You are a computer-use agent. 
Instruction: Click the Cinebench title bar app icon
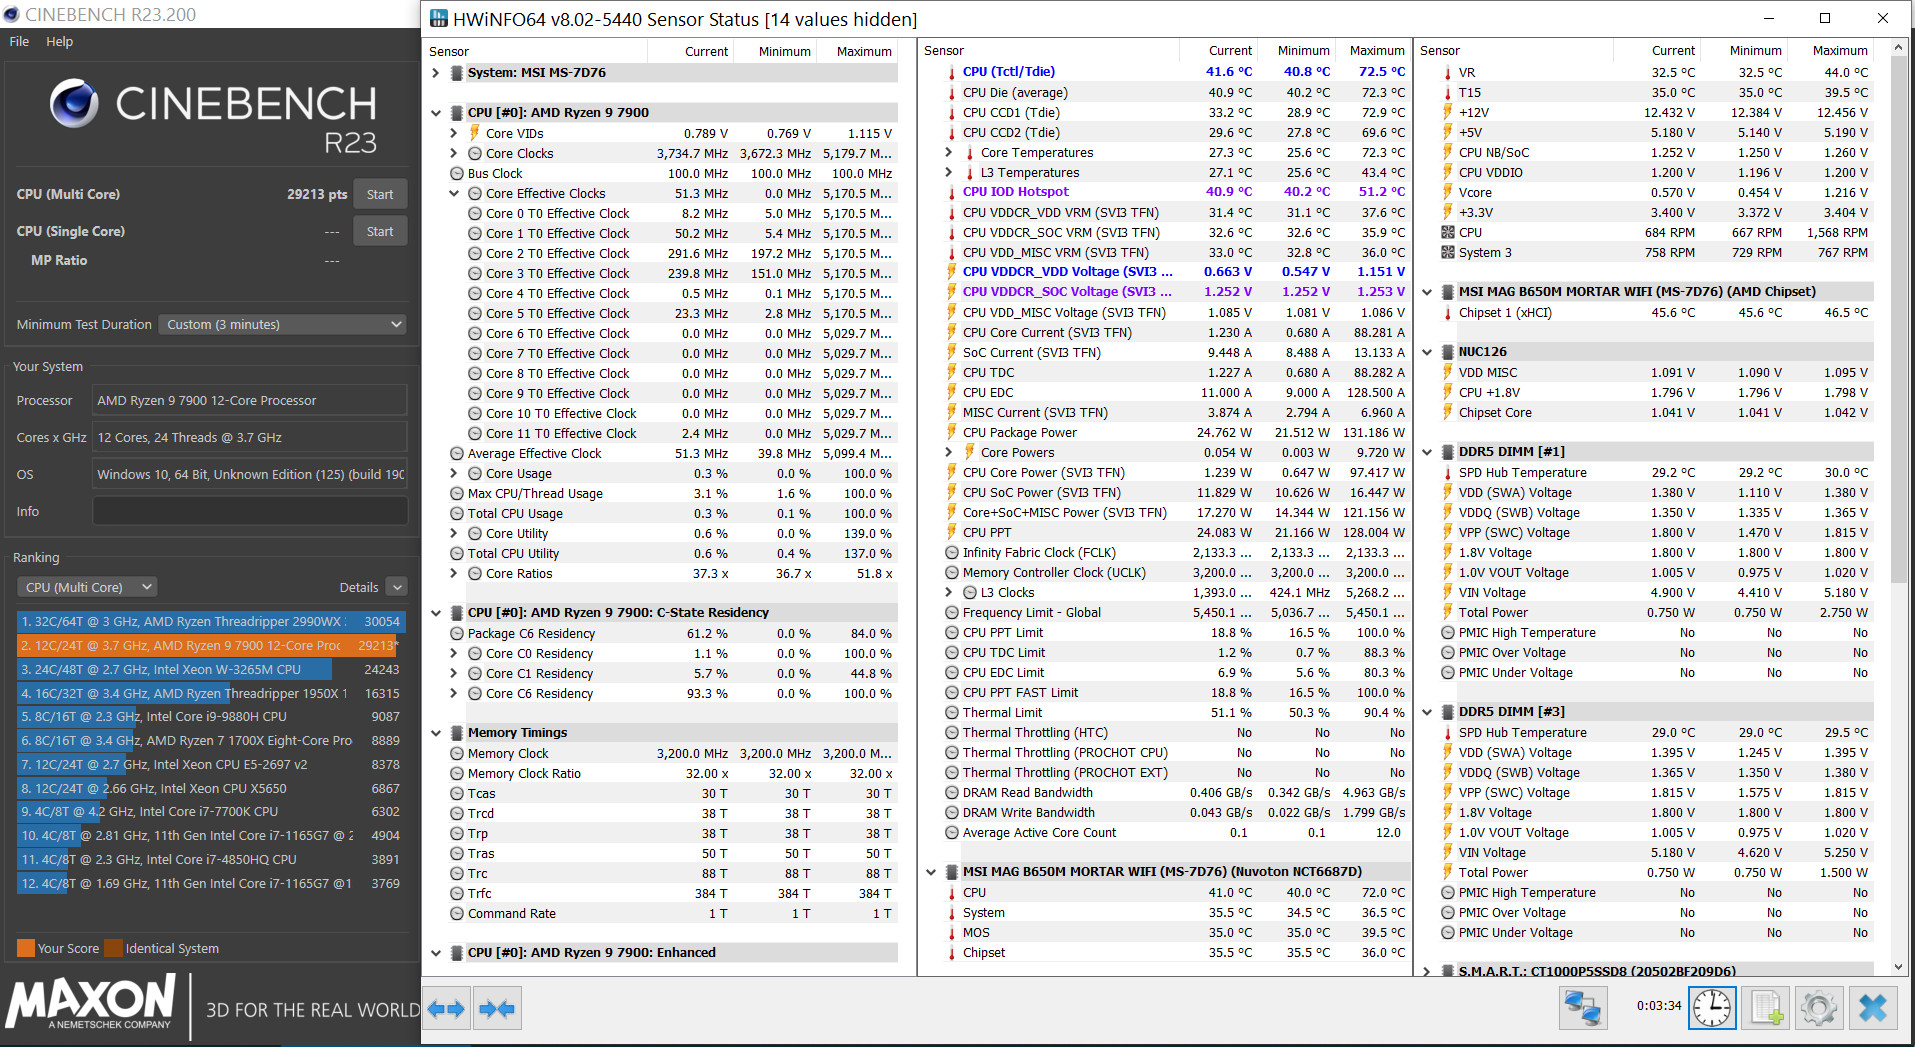click(12, 14)
